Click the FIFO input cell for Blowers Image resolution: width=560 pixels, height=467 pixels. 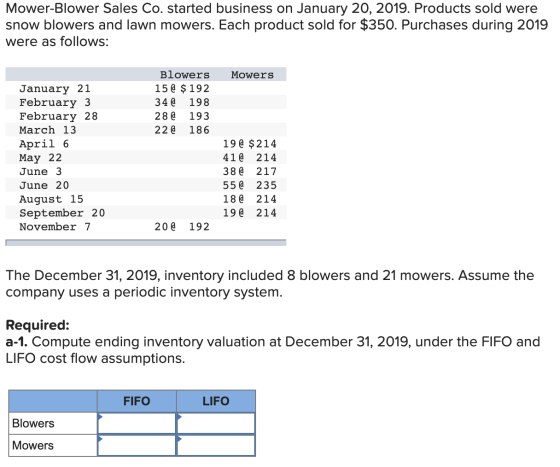click(137, 423)
